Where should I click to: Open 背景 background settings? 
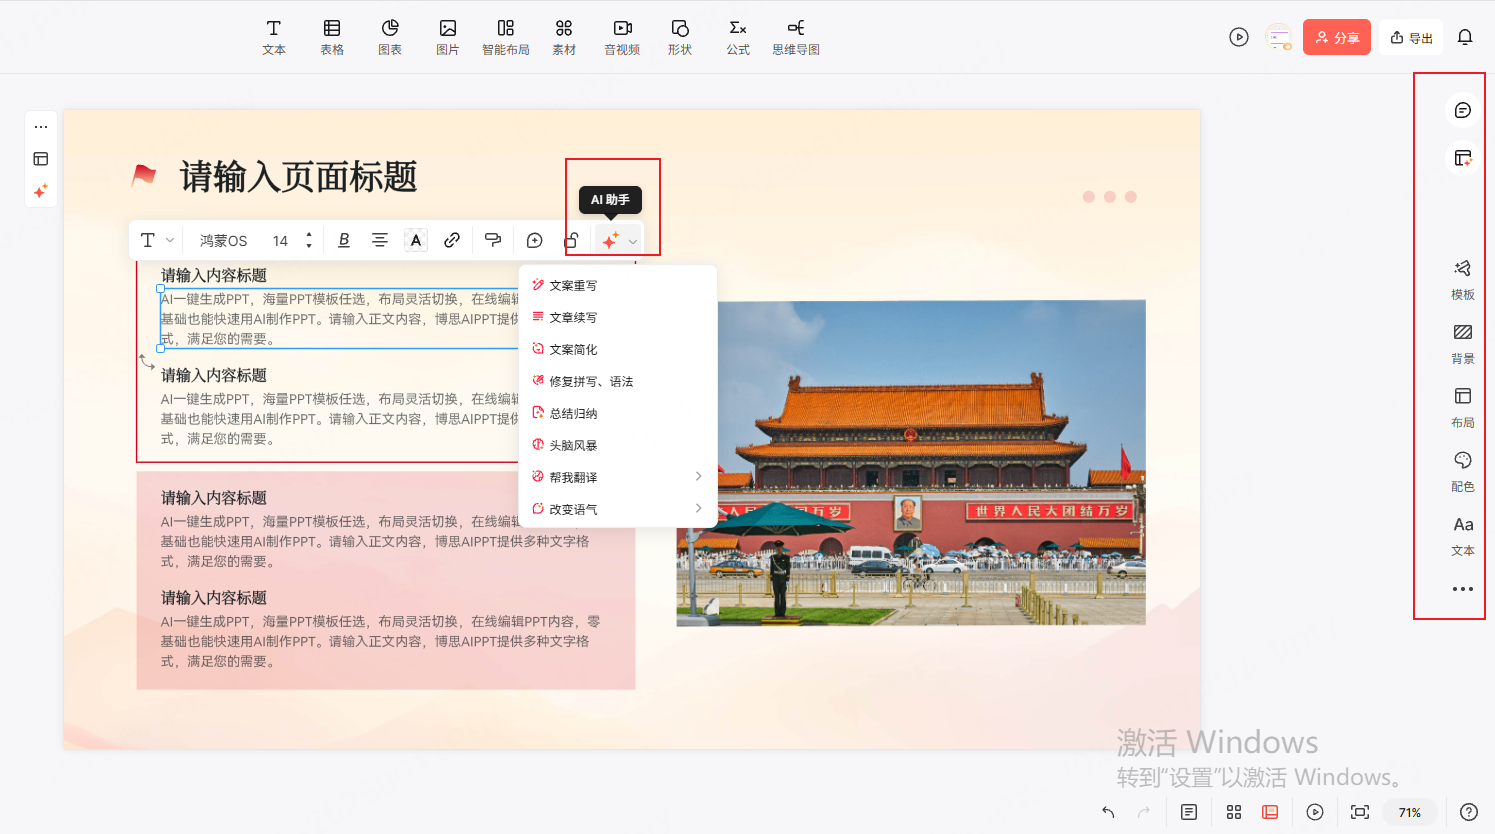pos(1463,343)
